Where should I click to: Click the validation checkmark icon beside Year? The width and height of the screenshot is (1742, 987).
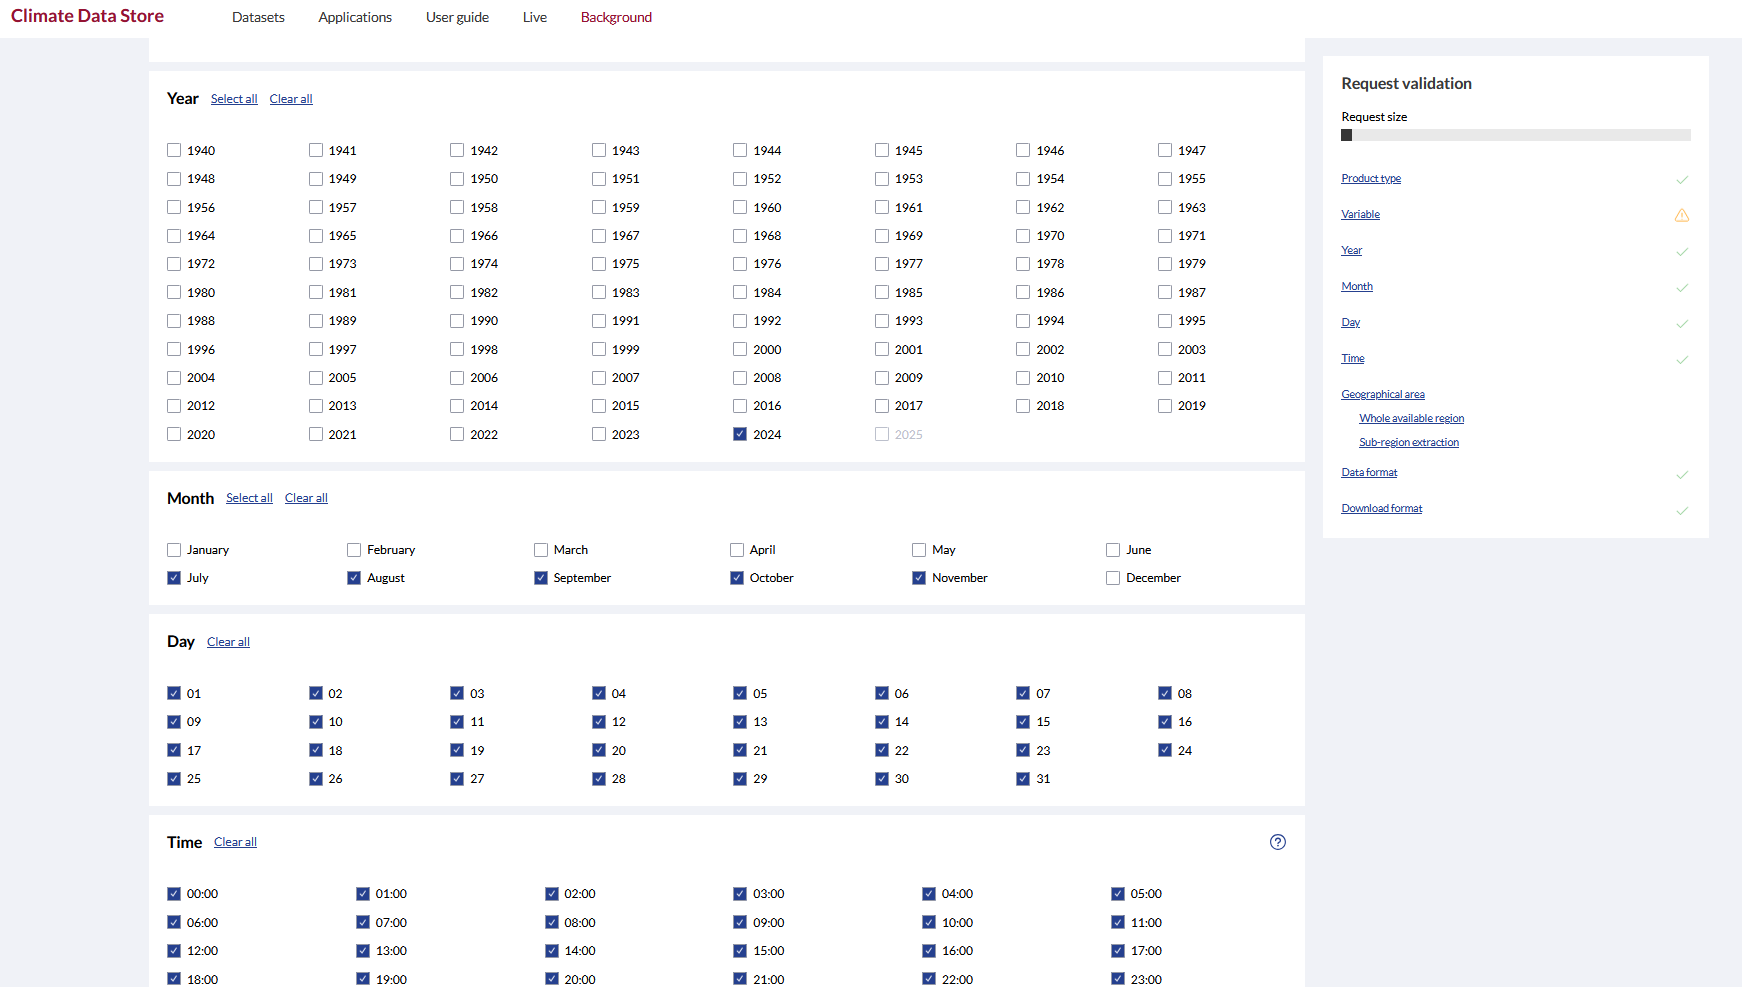tap(1681, 252)
